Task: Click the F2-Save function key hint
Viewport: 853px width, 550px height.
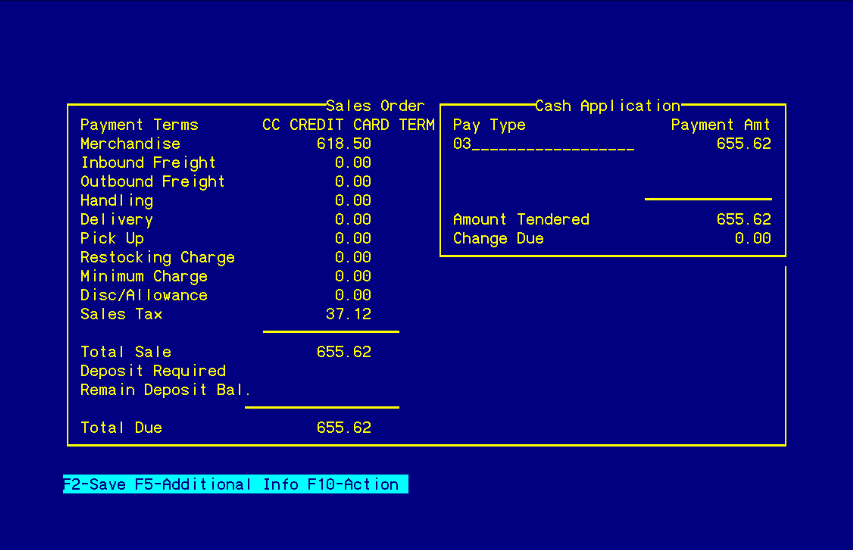Action: [94, 484]
